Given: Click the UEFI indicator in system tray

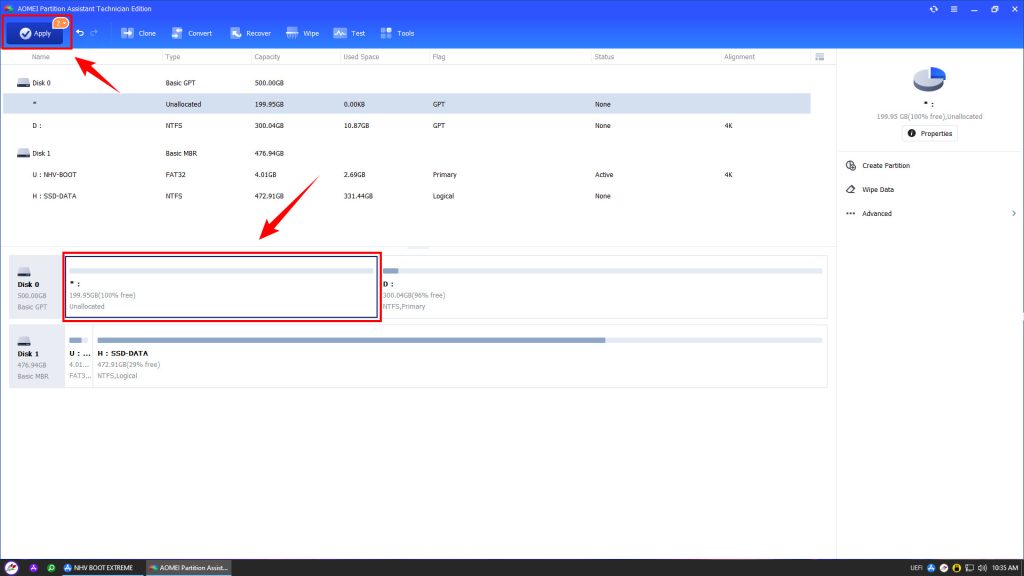Looking at the screenshot, I should tap(916, 568).
